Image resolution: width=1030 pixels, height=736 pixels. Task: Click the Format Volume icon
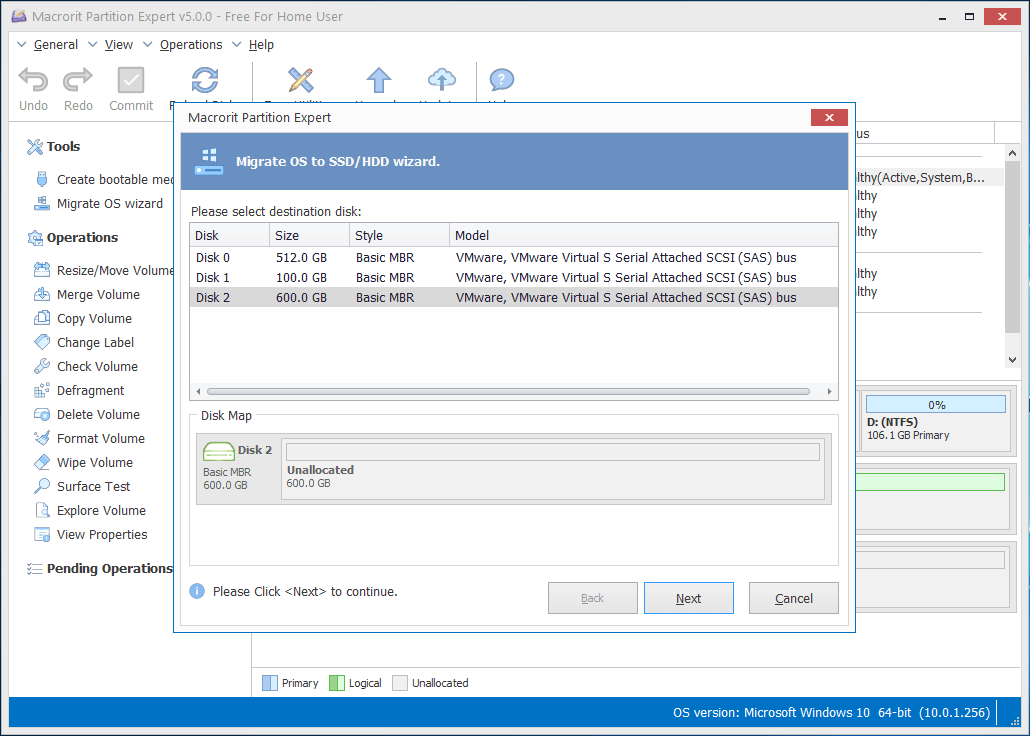pos(42,438)
